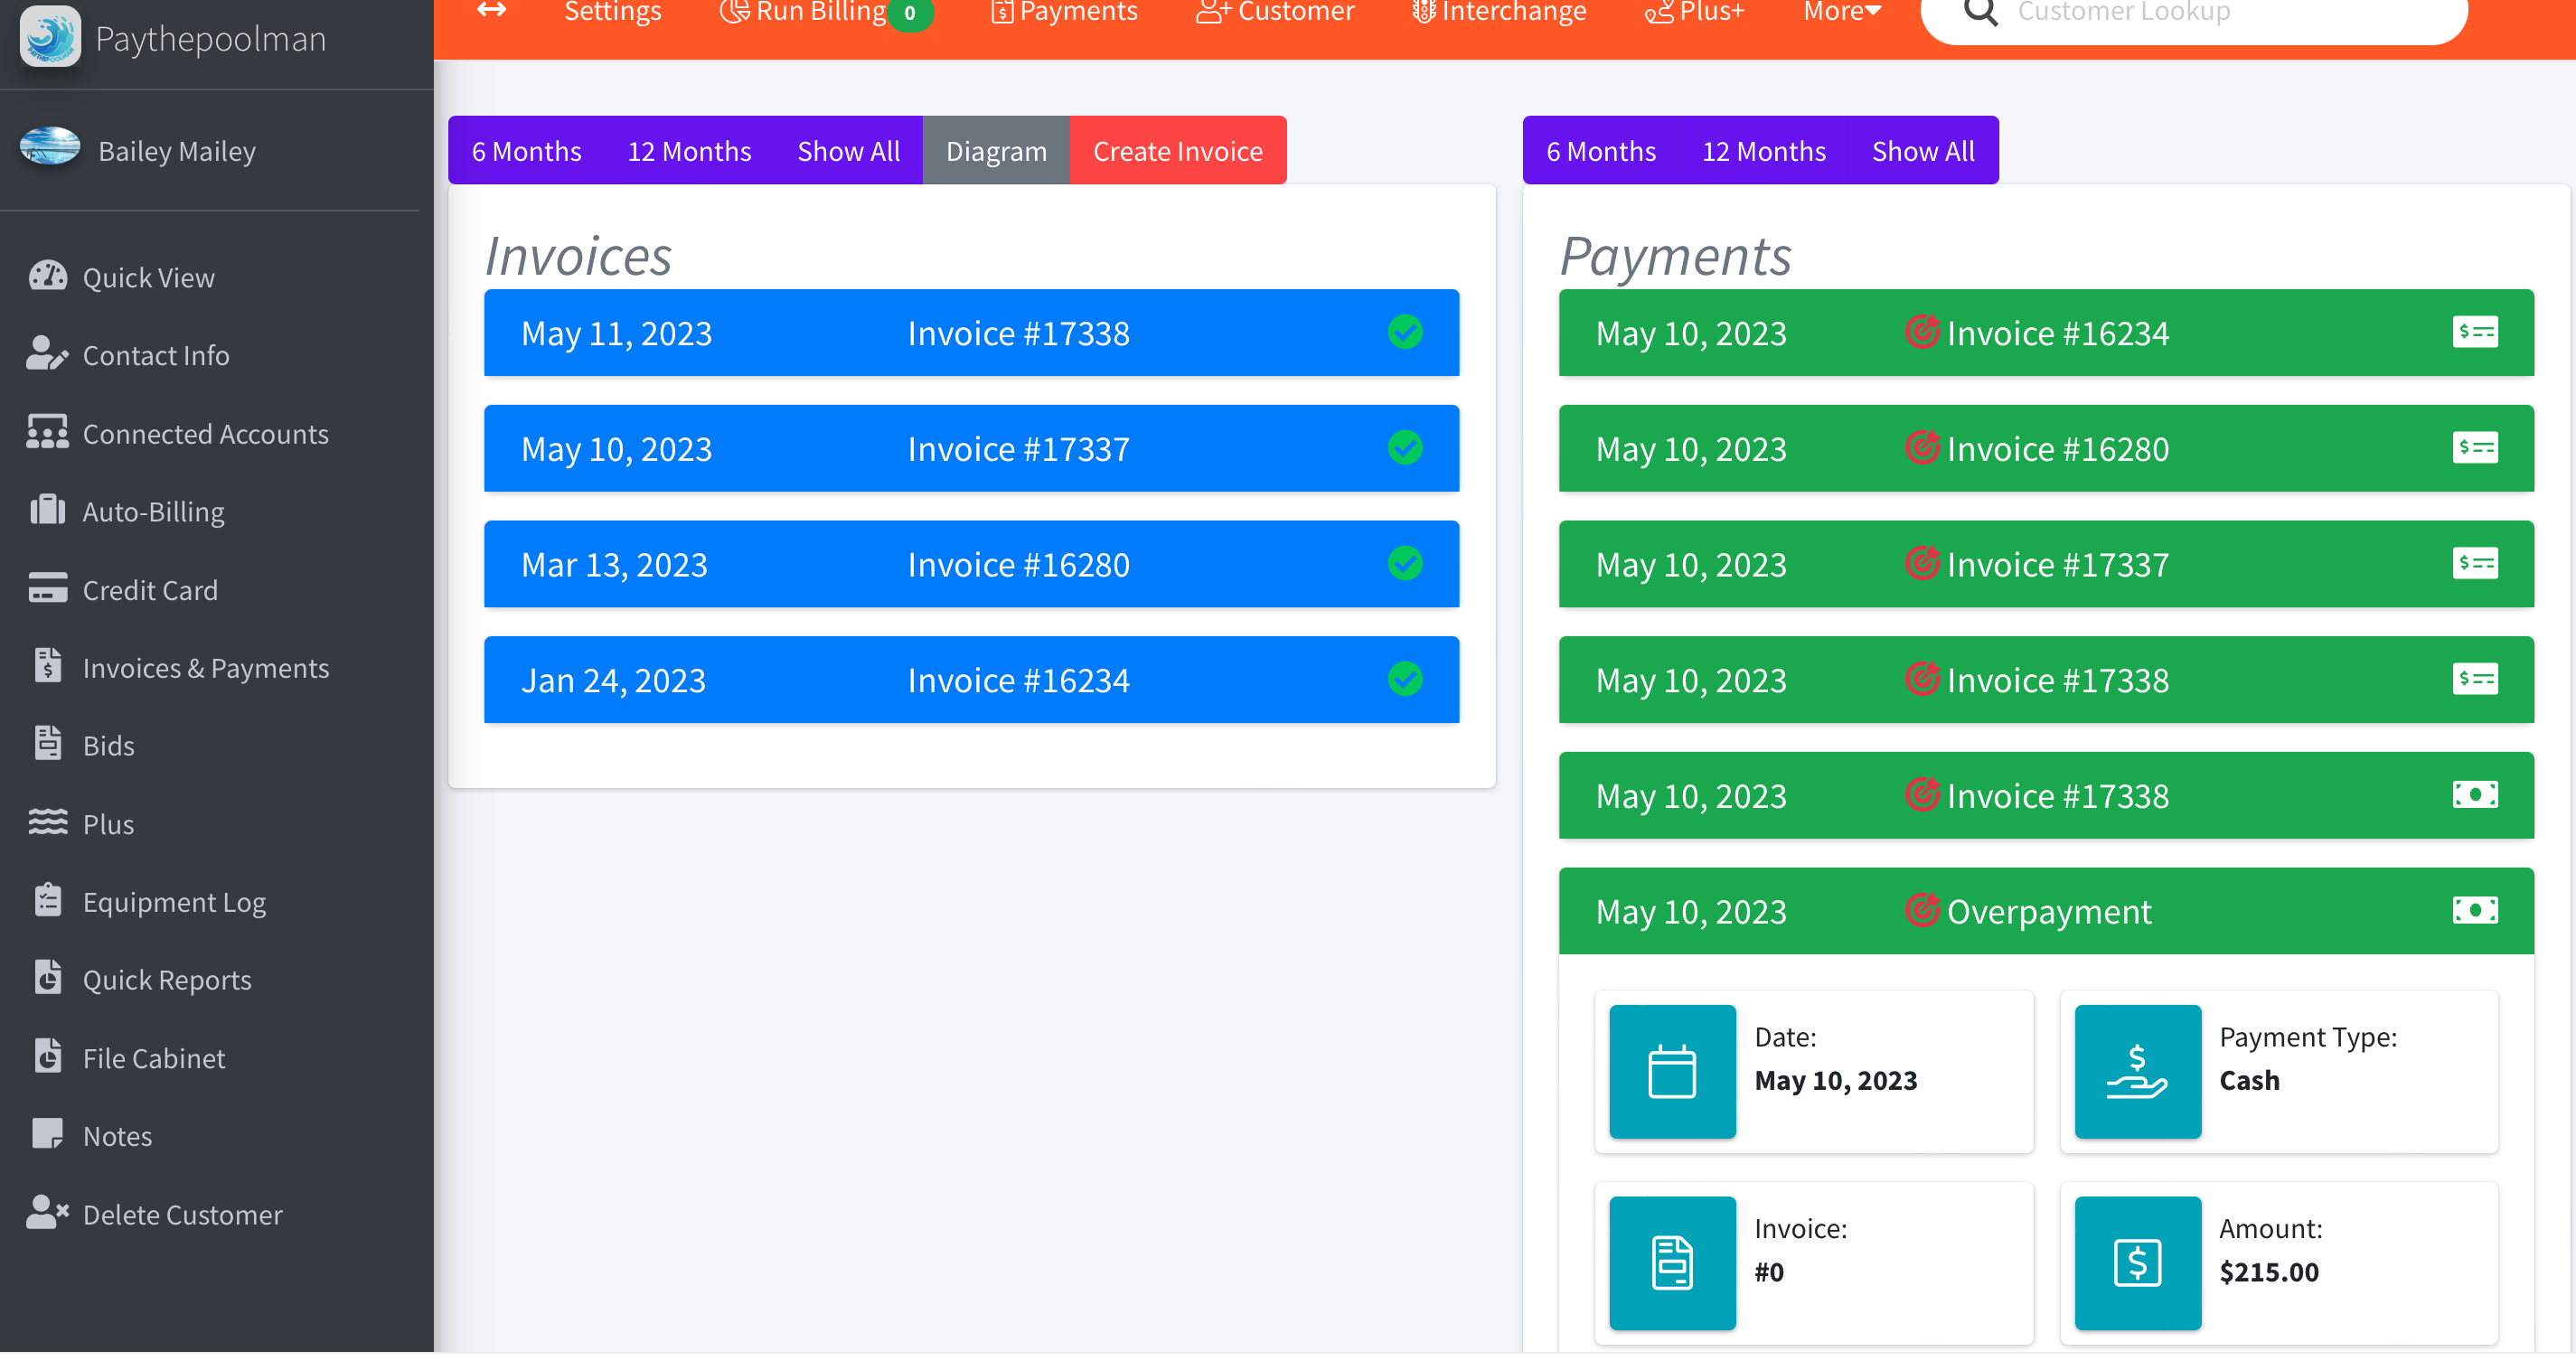Click the Delete Customer user icon

point(47,1214)
